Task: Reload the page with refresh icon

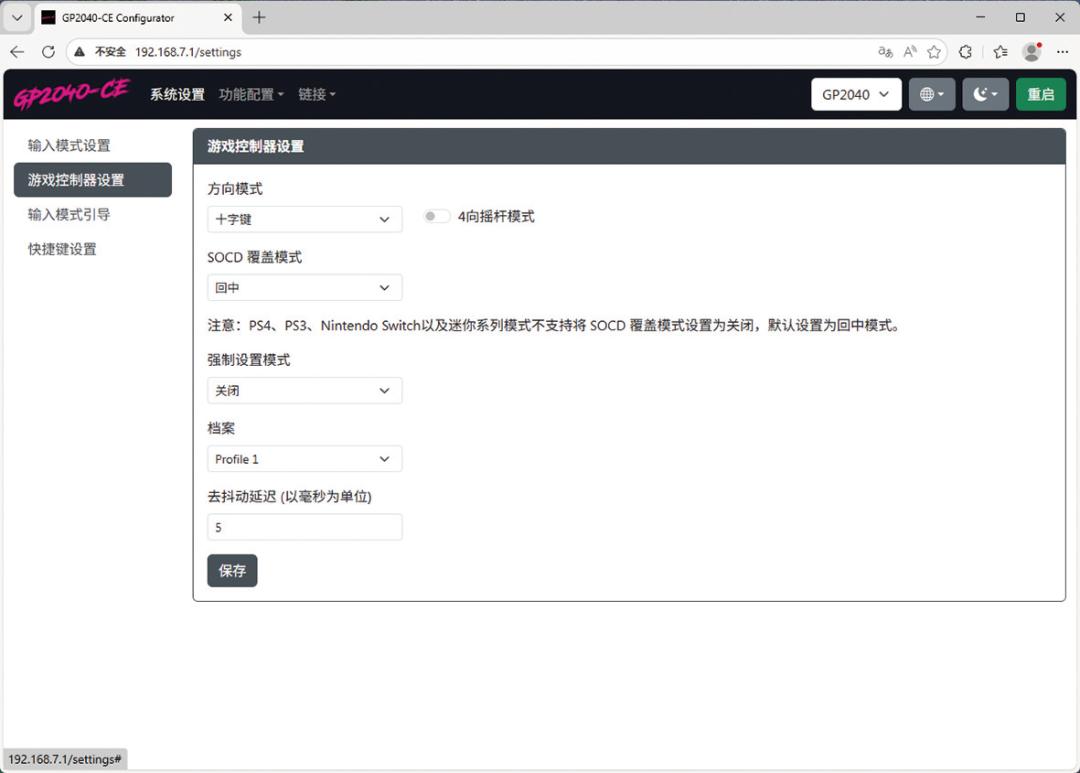Action: [x=48, y=52]
